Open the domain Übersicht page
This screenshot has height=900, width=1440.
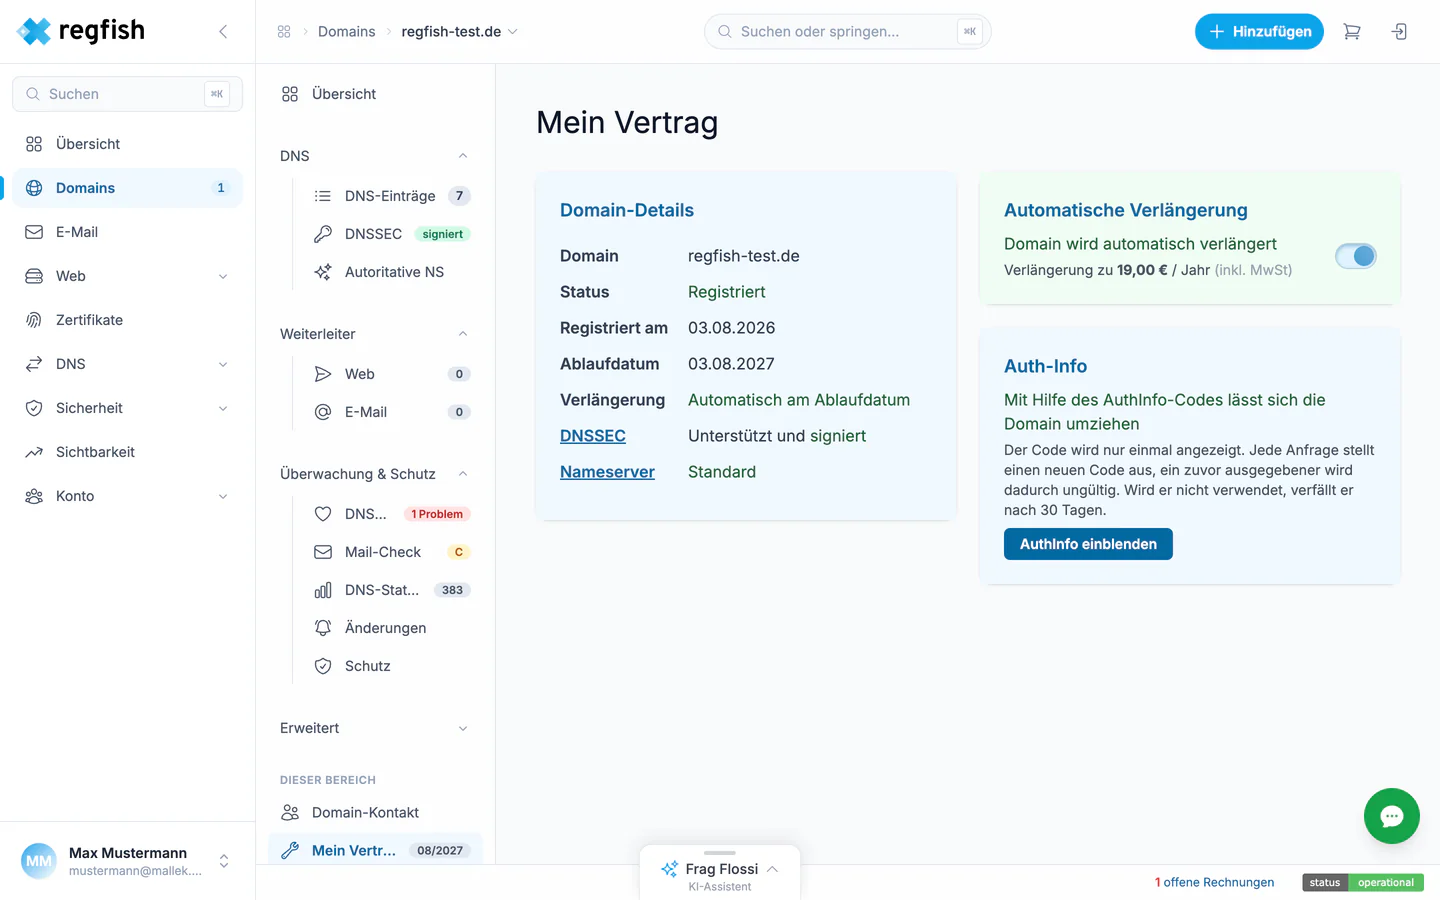click(375, 94)
